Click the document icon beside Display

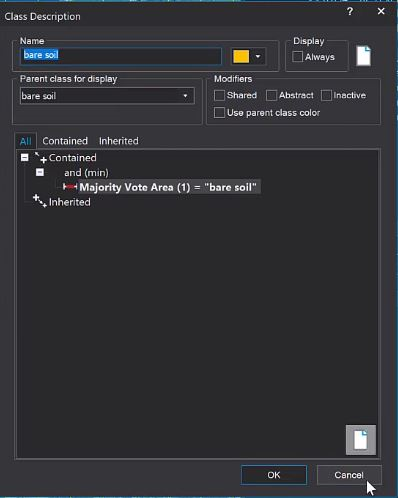pyautogui.click(x=363, y=56)
